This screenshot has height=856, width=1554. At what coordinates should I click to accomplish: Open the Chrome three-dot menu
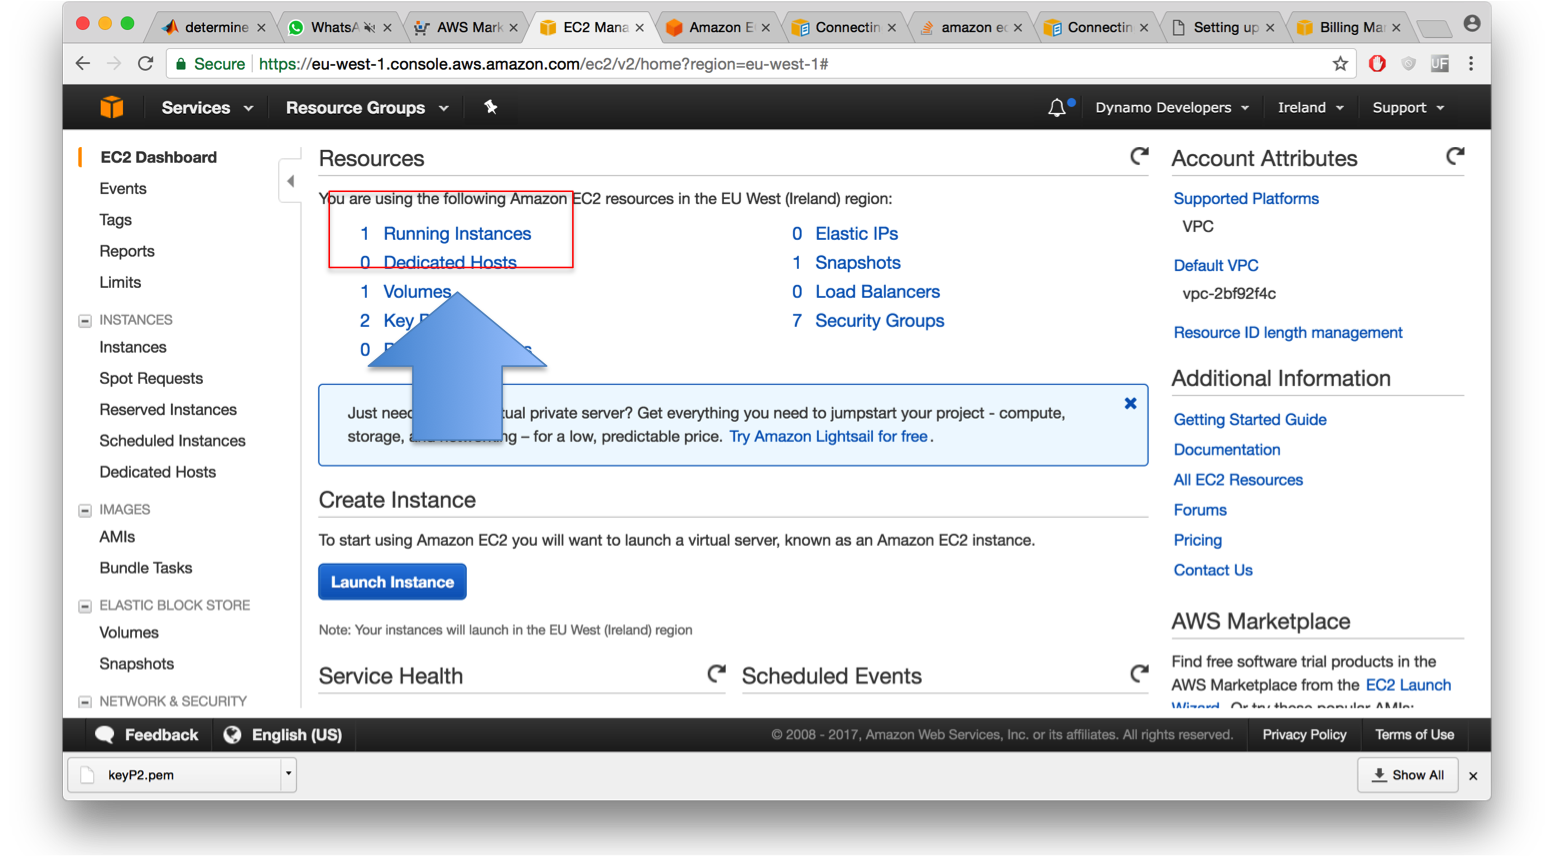(1471, 64)
